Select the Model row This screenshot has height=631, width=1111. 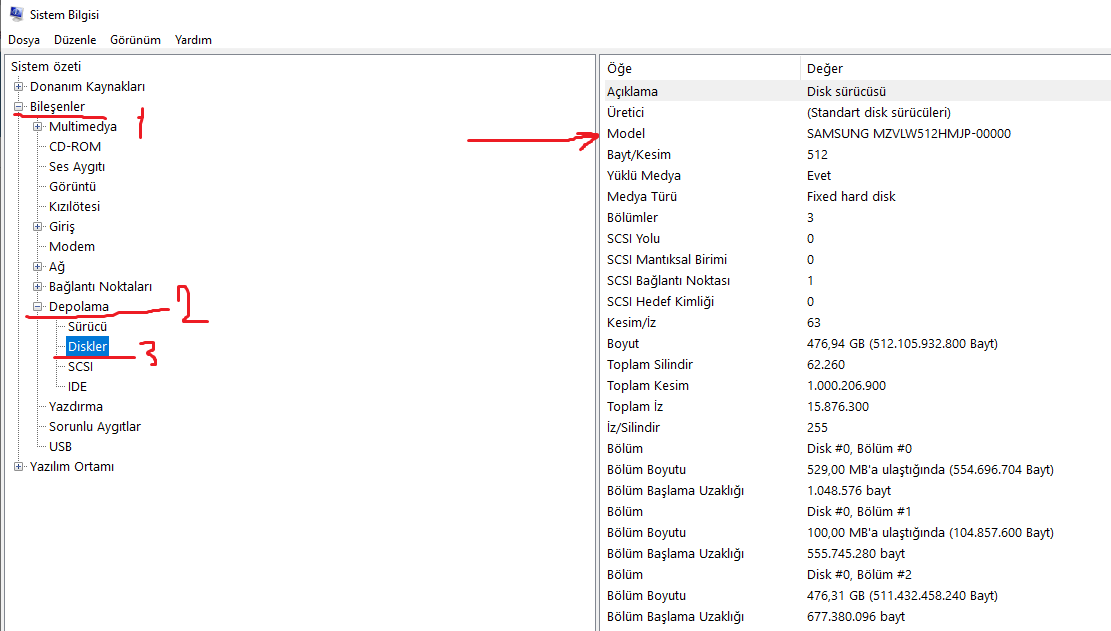pyautogui.click(x=855, y=134)
